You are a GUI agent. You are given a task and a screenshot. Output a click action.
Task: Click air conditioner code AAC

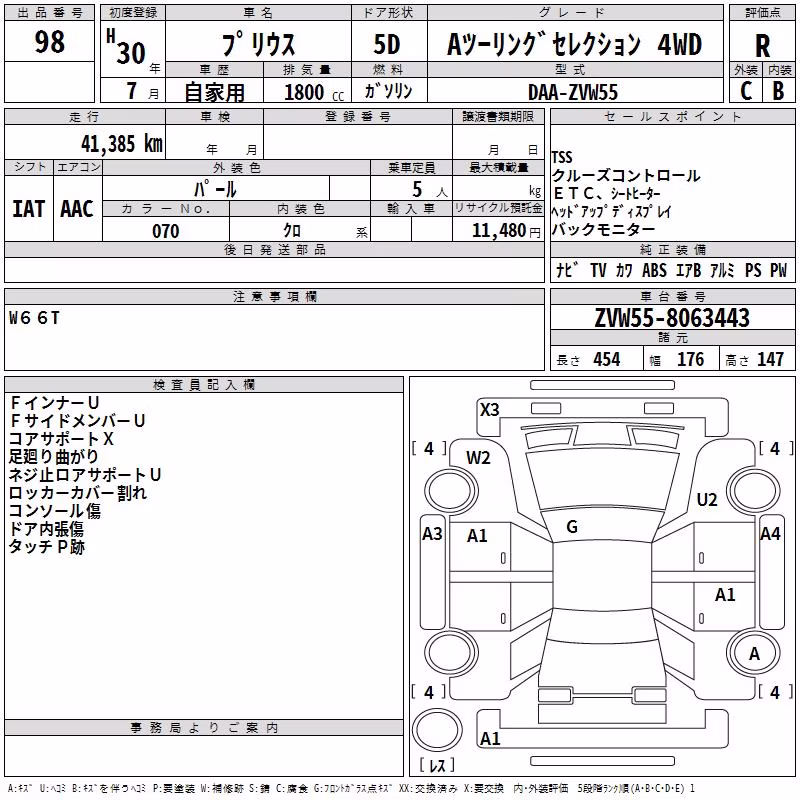(77, 209)
